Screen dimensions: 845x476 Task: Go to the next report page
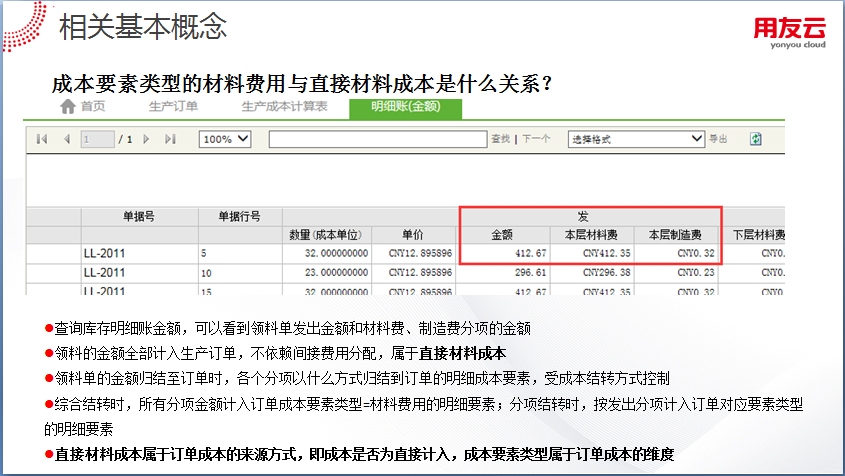146,139
